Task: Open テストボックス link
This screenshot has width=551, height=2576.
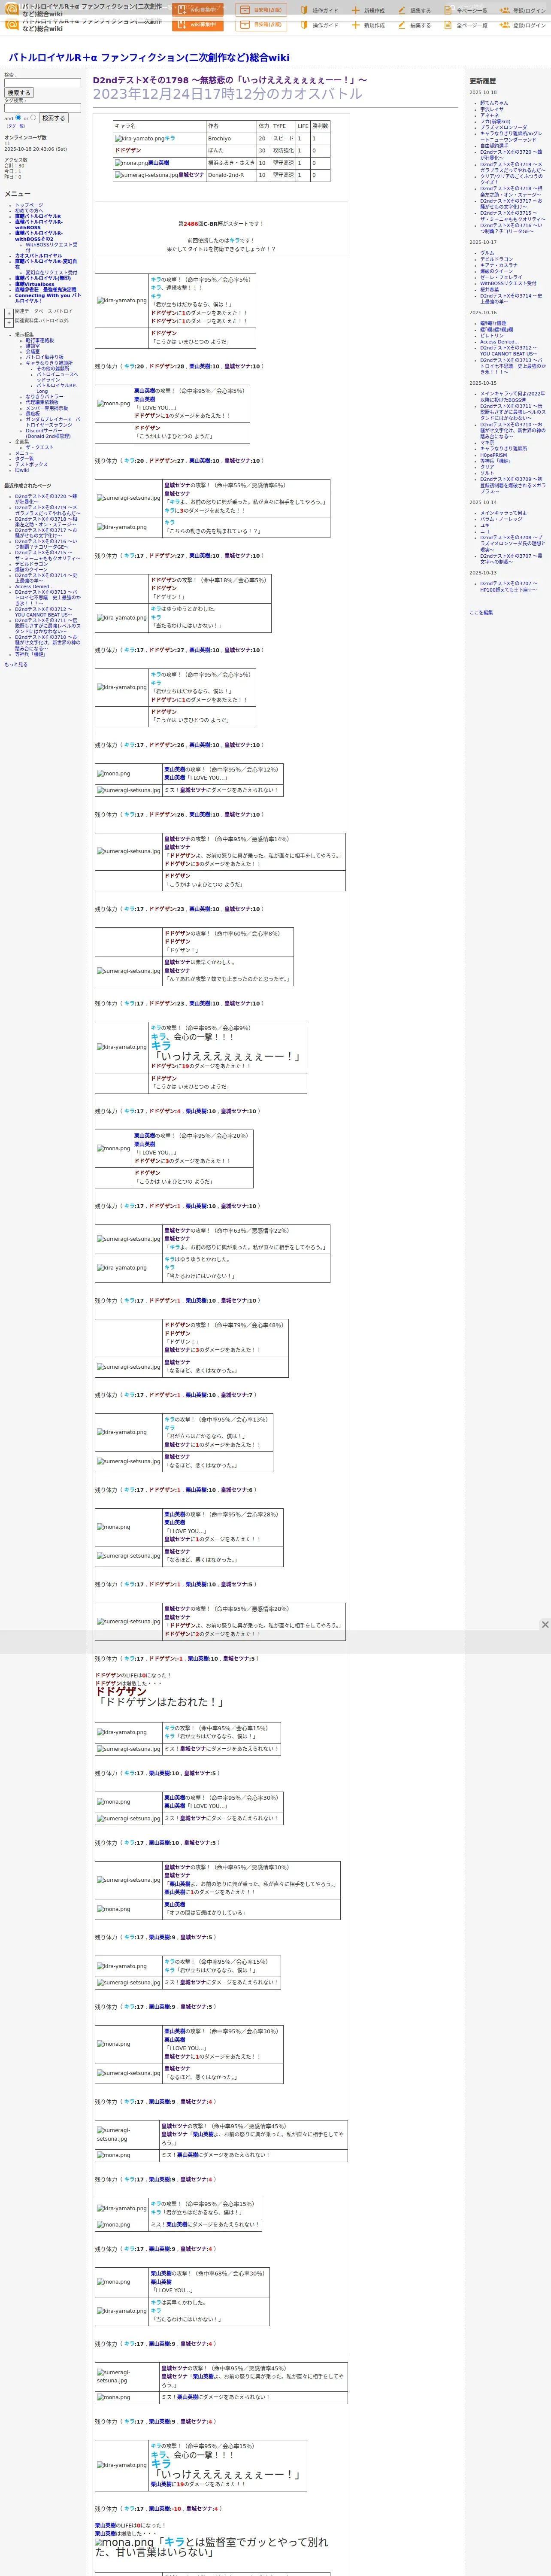Action: pyautogui.click(x=31, y=465)
